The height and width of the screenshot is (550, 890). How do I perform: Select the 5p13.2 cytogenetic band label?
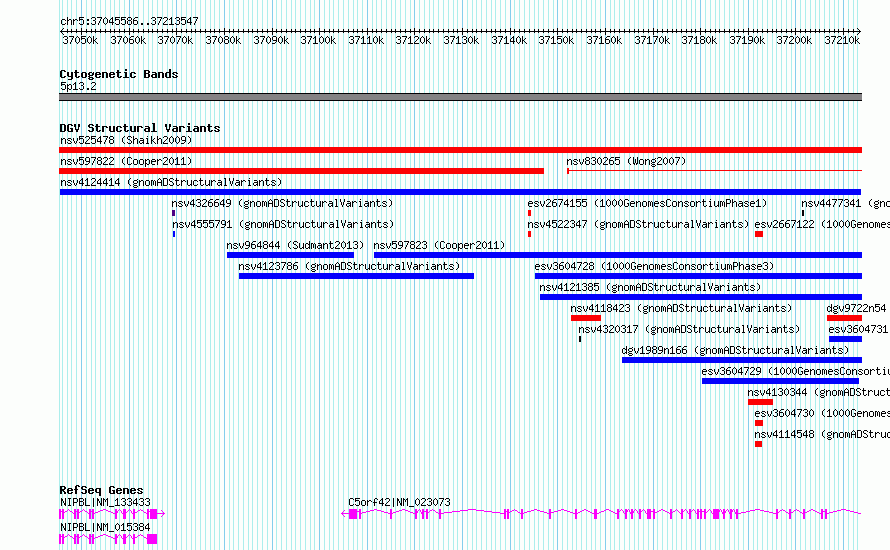pyautogui.click(x=78, y=86)
